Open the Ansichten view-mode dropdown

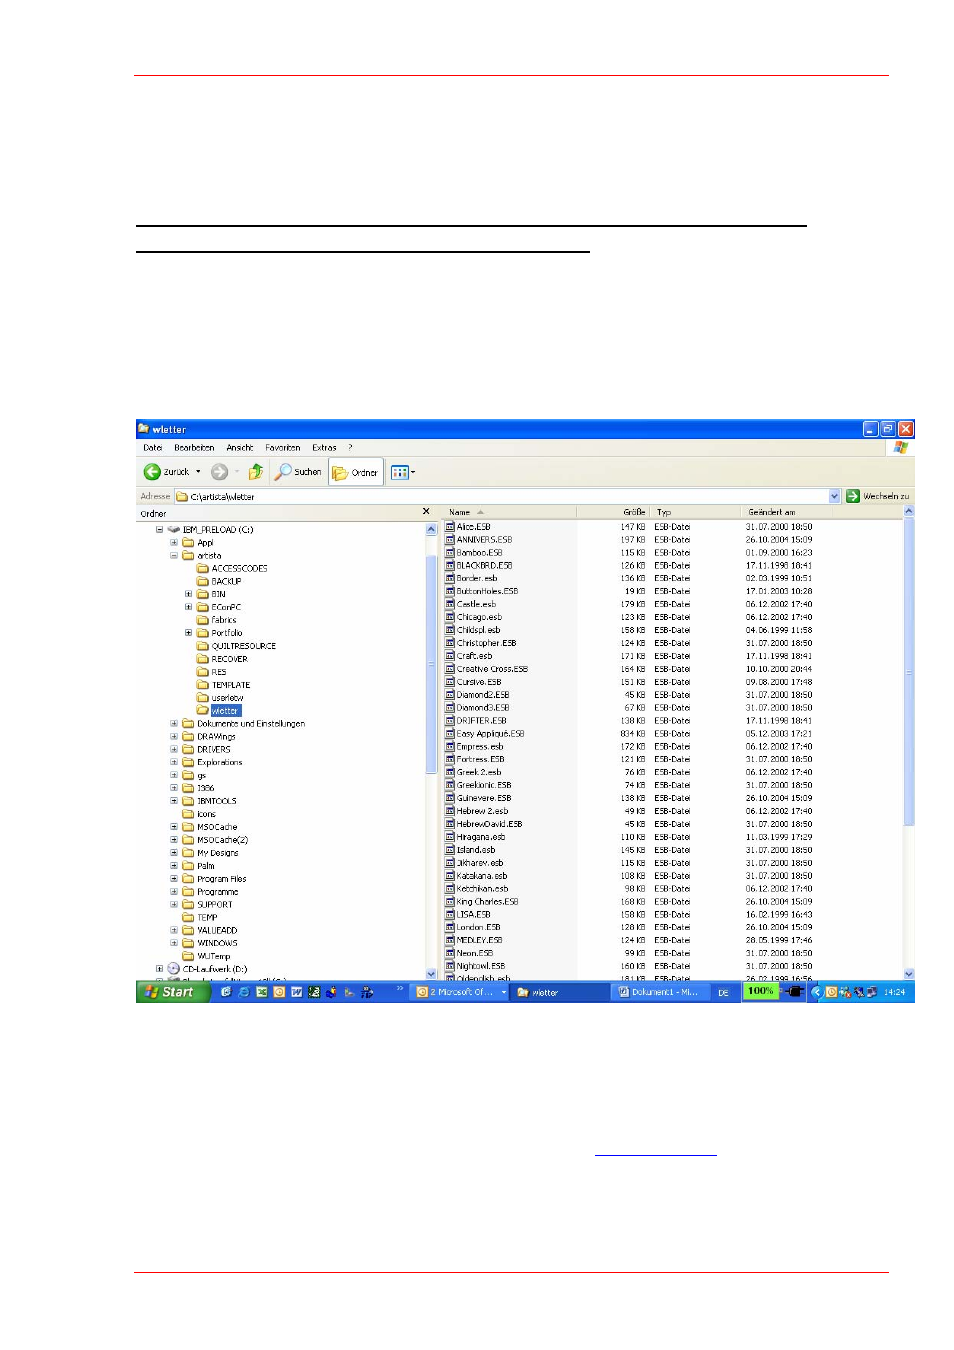click(403, 472)
